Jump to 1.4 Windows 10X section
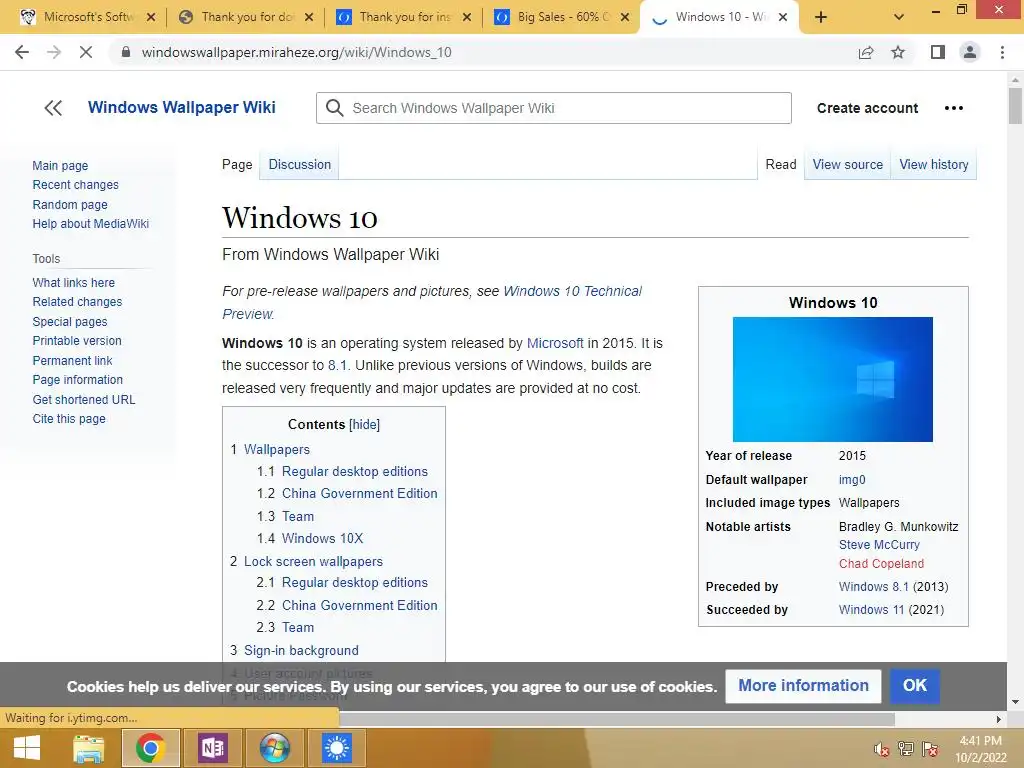The image size is (1024, 768). [x=310, y=538]
